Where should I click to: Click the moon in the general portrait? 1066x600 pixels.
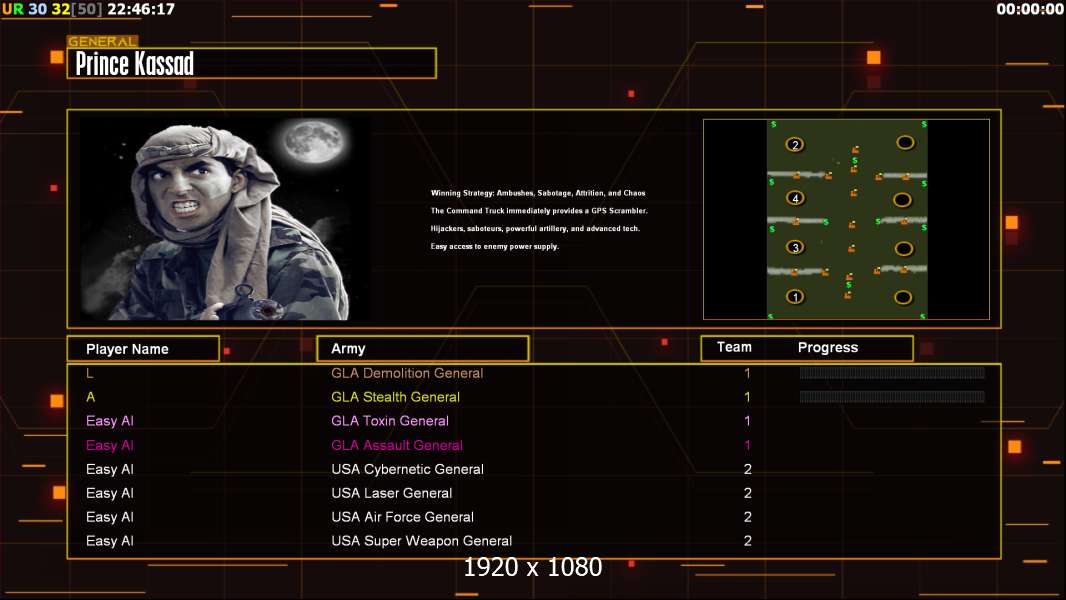click(x=313, y=141)
